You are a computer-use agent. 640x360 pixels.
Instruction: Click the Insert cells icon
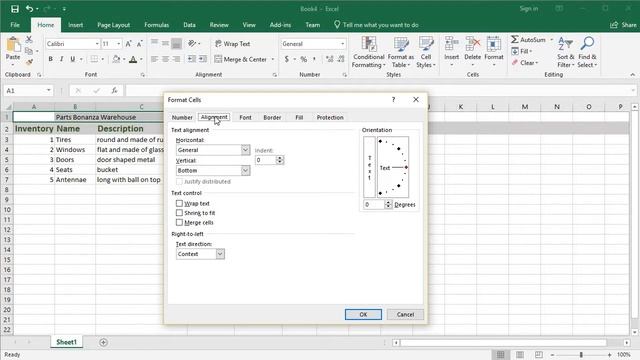[x=451, y=44]
